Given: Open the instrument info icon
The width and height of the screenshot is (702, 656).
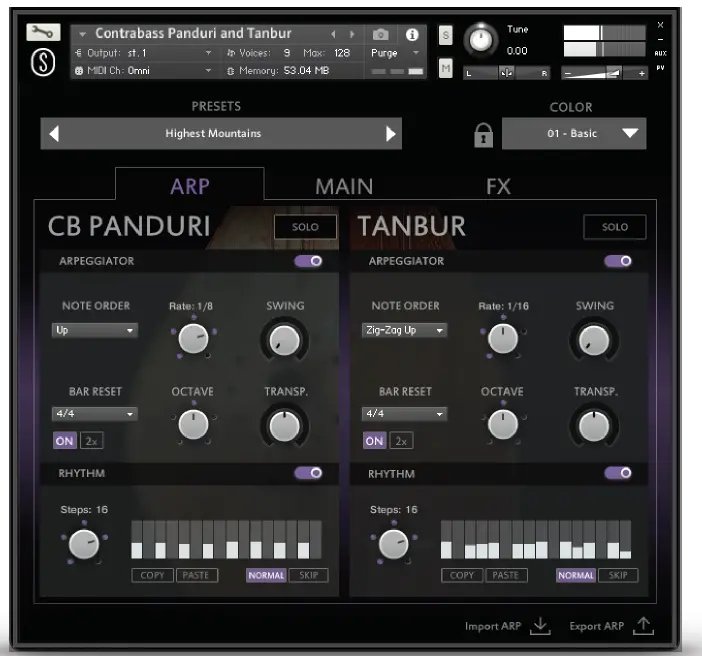Looking at the screenshot, I should 412,34.
